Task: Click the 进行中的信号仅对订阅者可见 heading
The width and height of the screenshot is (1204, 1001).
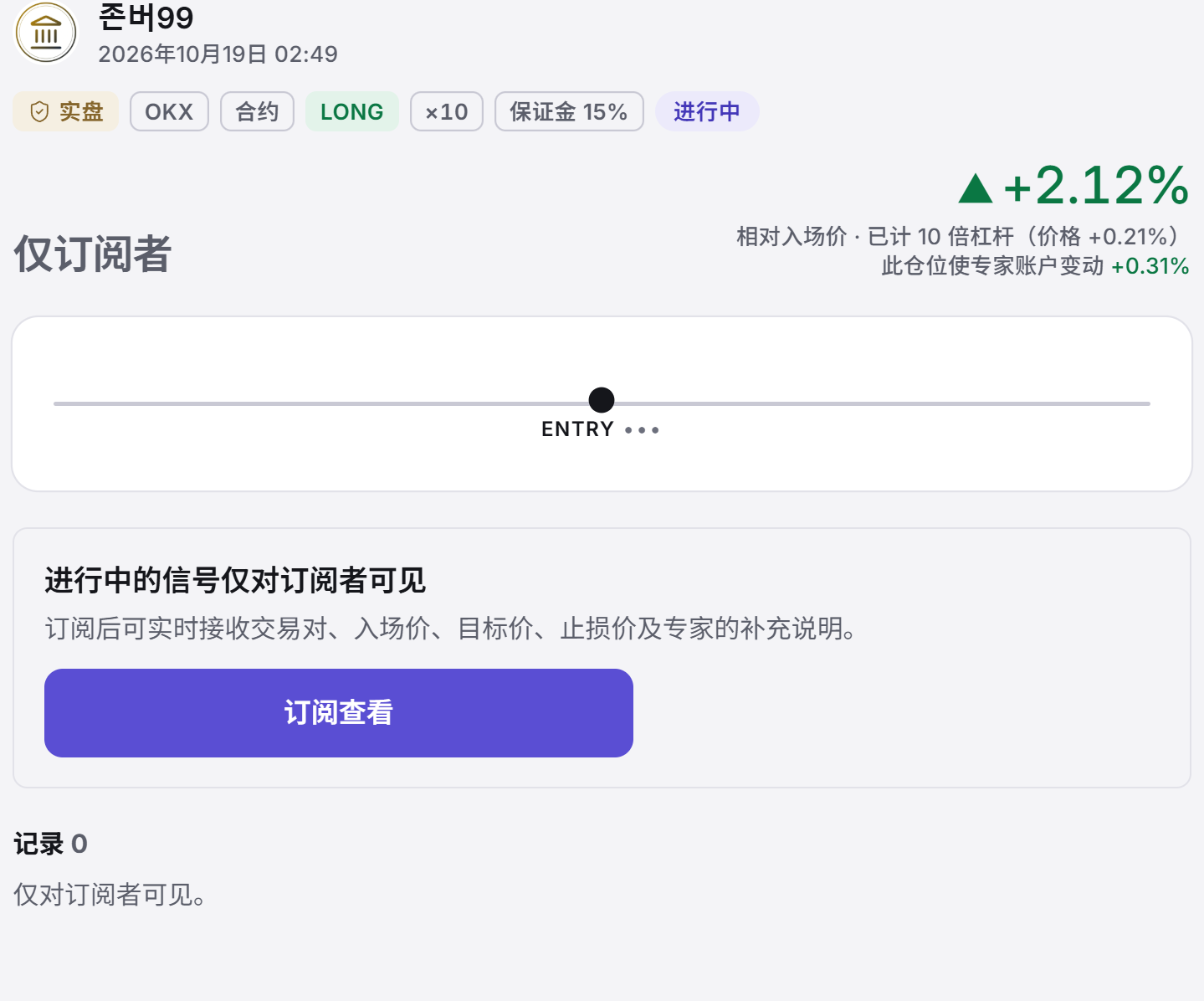Action: coord(235,580)
